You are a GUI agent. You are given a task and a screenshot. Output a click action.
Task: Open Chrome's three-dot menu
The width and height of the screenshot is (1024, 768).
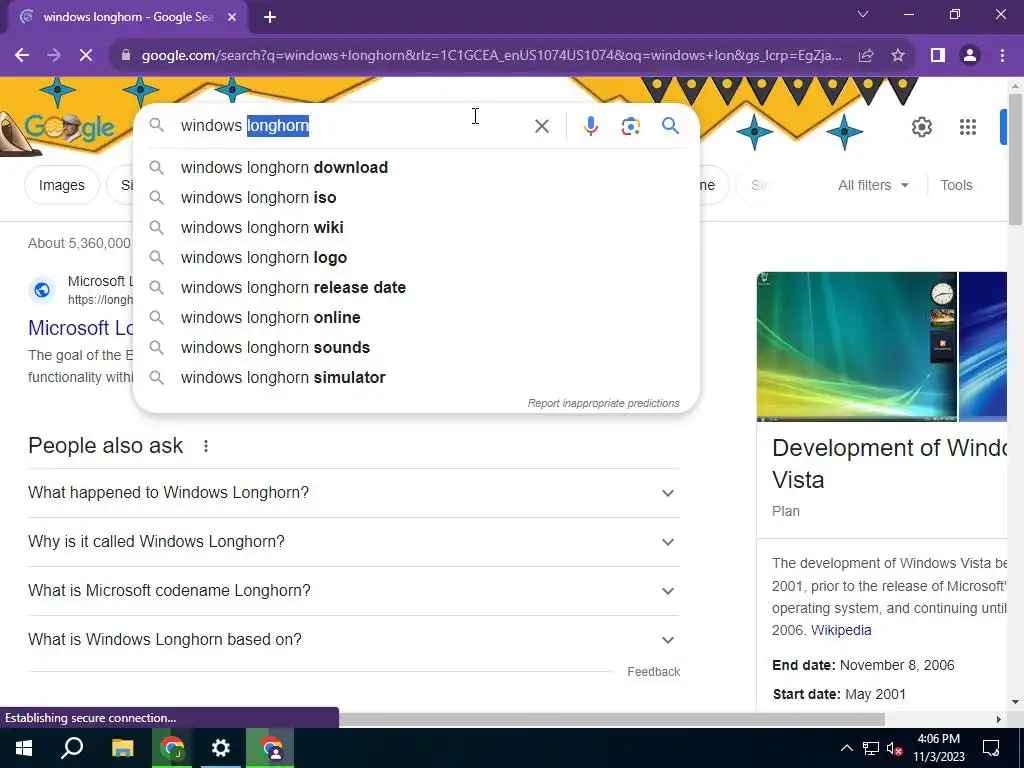1002,56
